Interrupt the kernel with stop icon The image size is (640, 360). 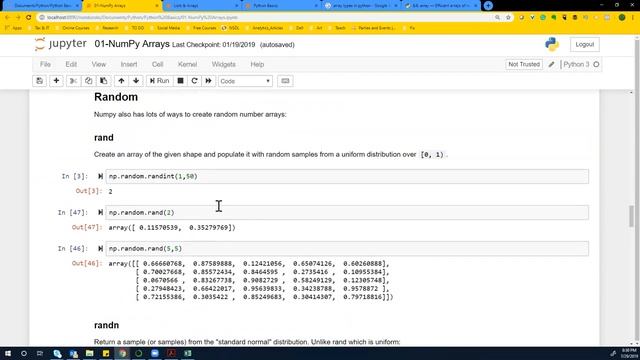pos(180,81)
